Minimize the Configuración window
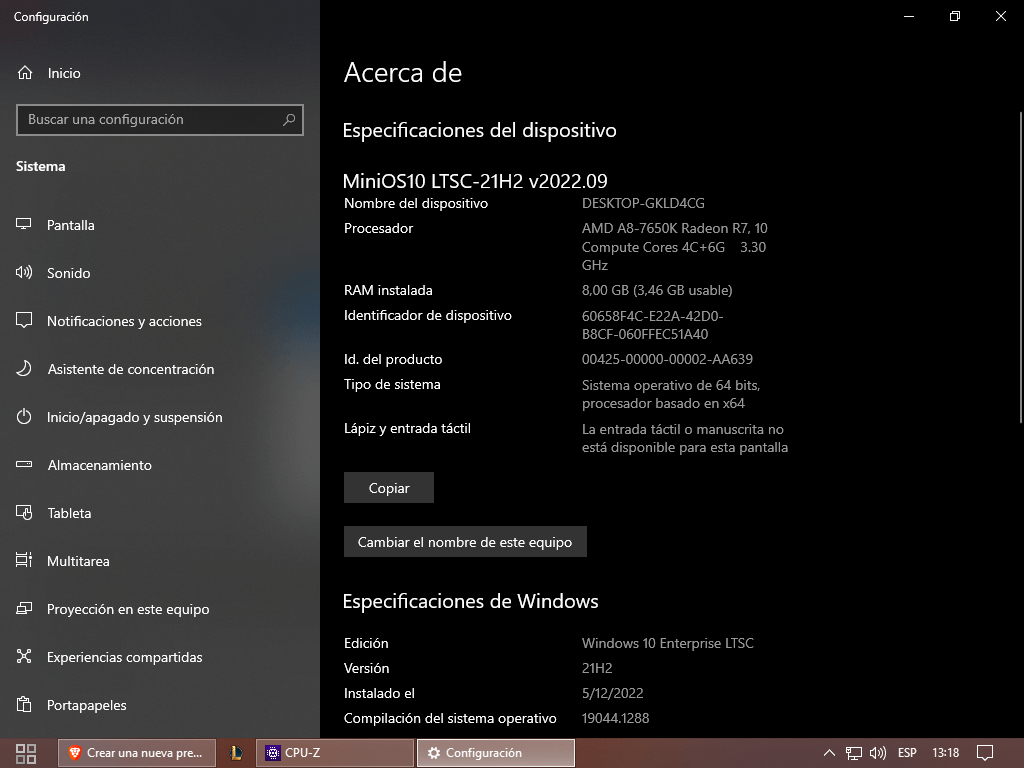Screen dimensions: 1024x768 pyautogui.click(x=908, y=16)
